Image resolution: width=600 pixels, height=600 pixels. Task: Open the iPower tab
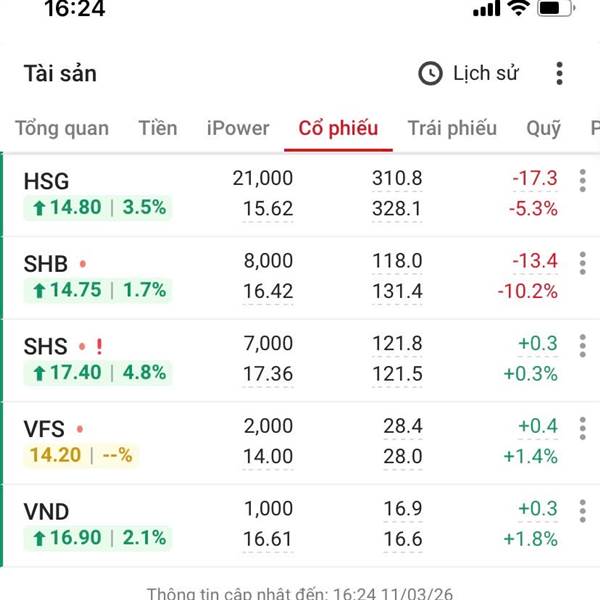point(238,128)
